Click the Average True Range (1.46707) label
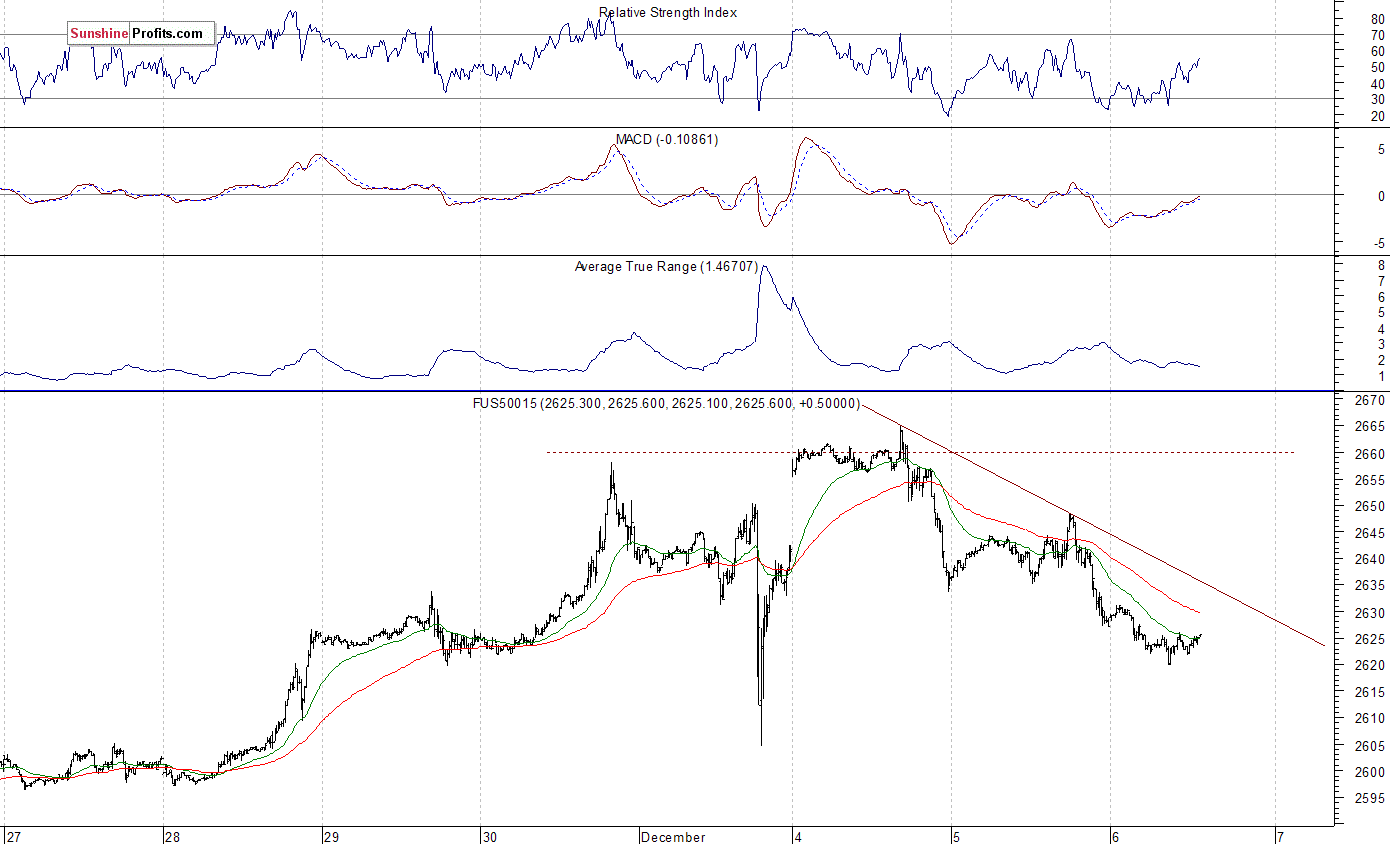This screenshot has width=1390, height=844. pyautogui.click(x=667, y=267)
